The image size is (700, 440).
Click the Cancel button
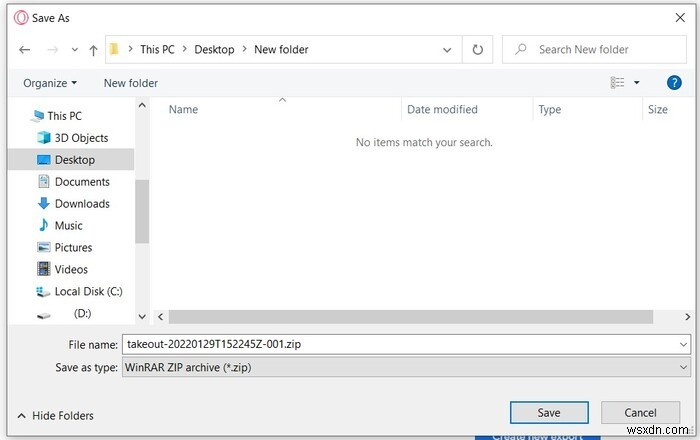point(640,413)
